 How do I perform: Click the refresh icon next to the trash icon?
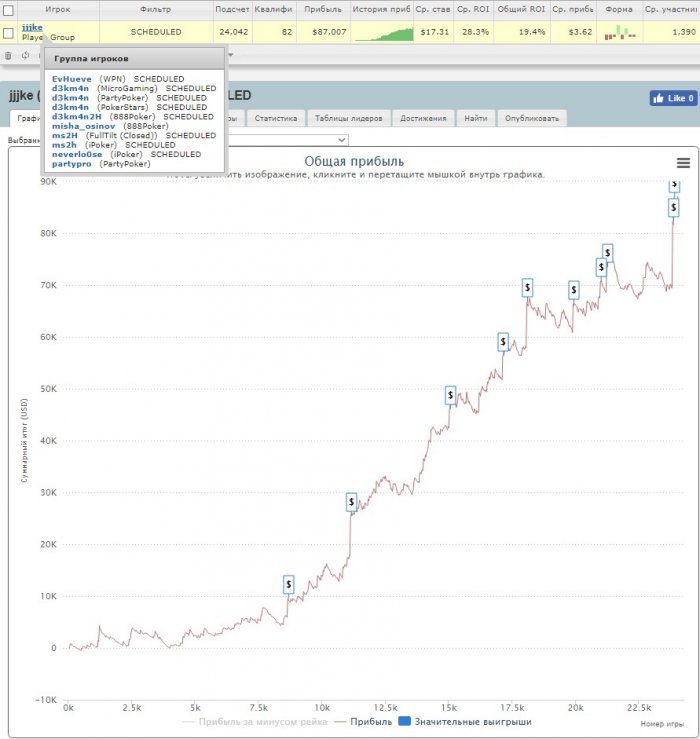coord(25,56)
